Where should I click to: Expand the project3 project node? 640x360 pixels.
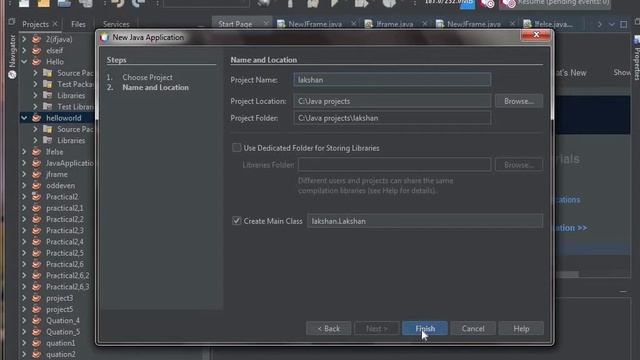point(24,298)
